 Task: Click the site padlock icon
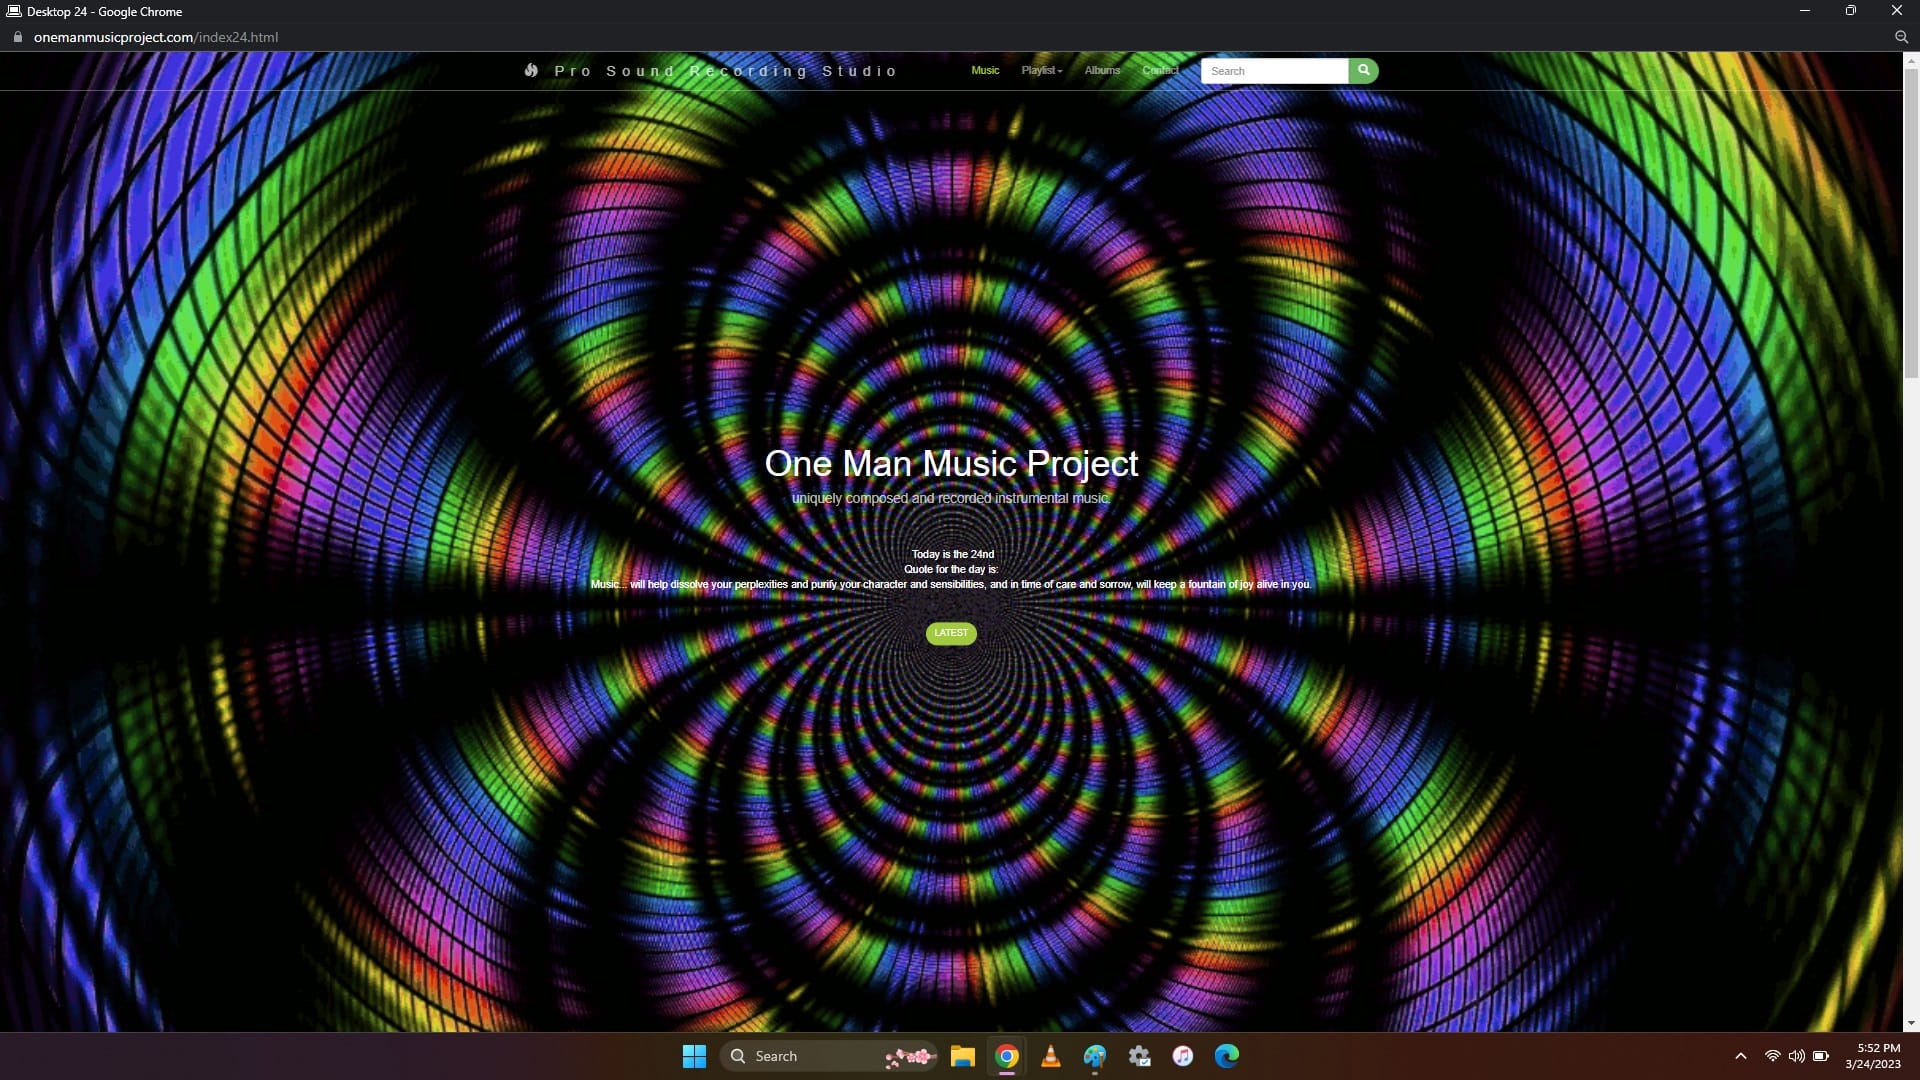click(x=17, y=37)
